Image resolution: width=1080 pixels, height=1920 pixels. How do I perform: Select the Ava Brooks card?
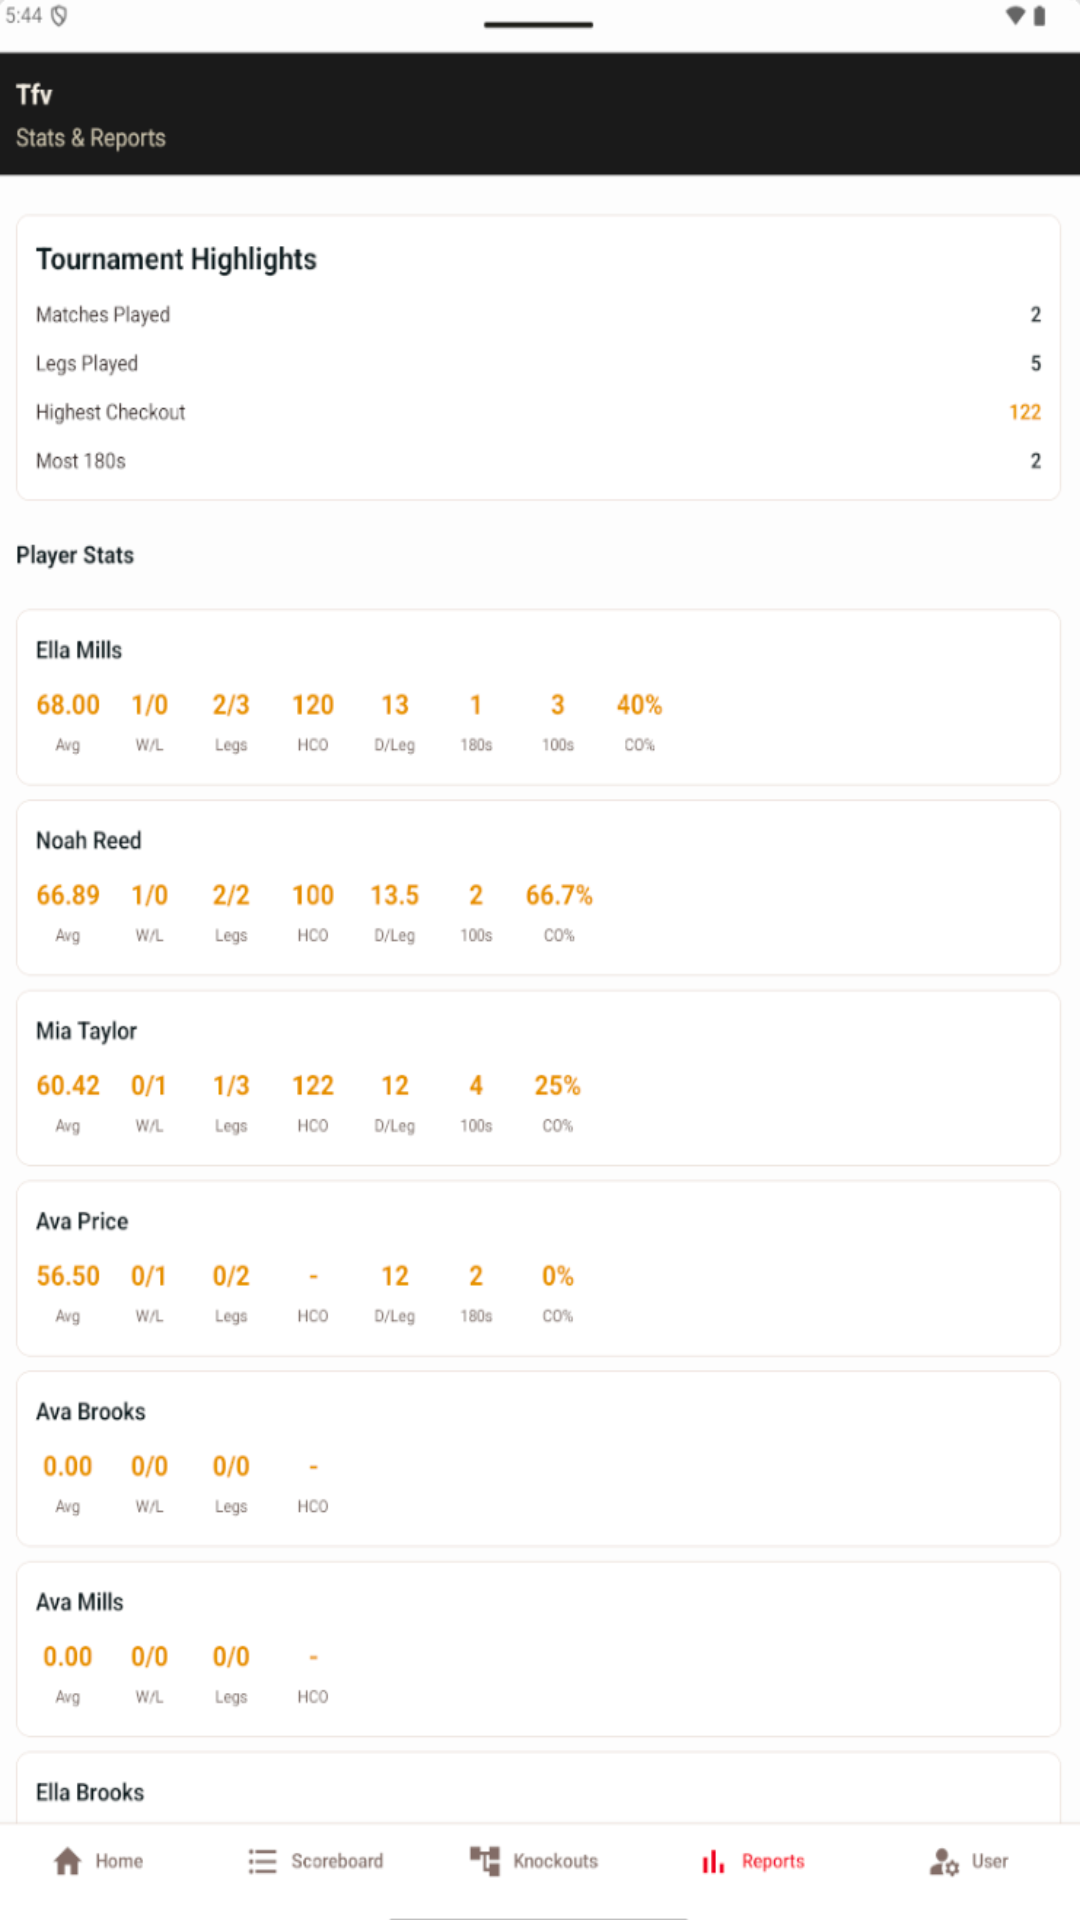(x=538, y=1458)
